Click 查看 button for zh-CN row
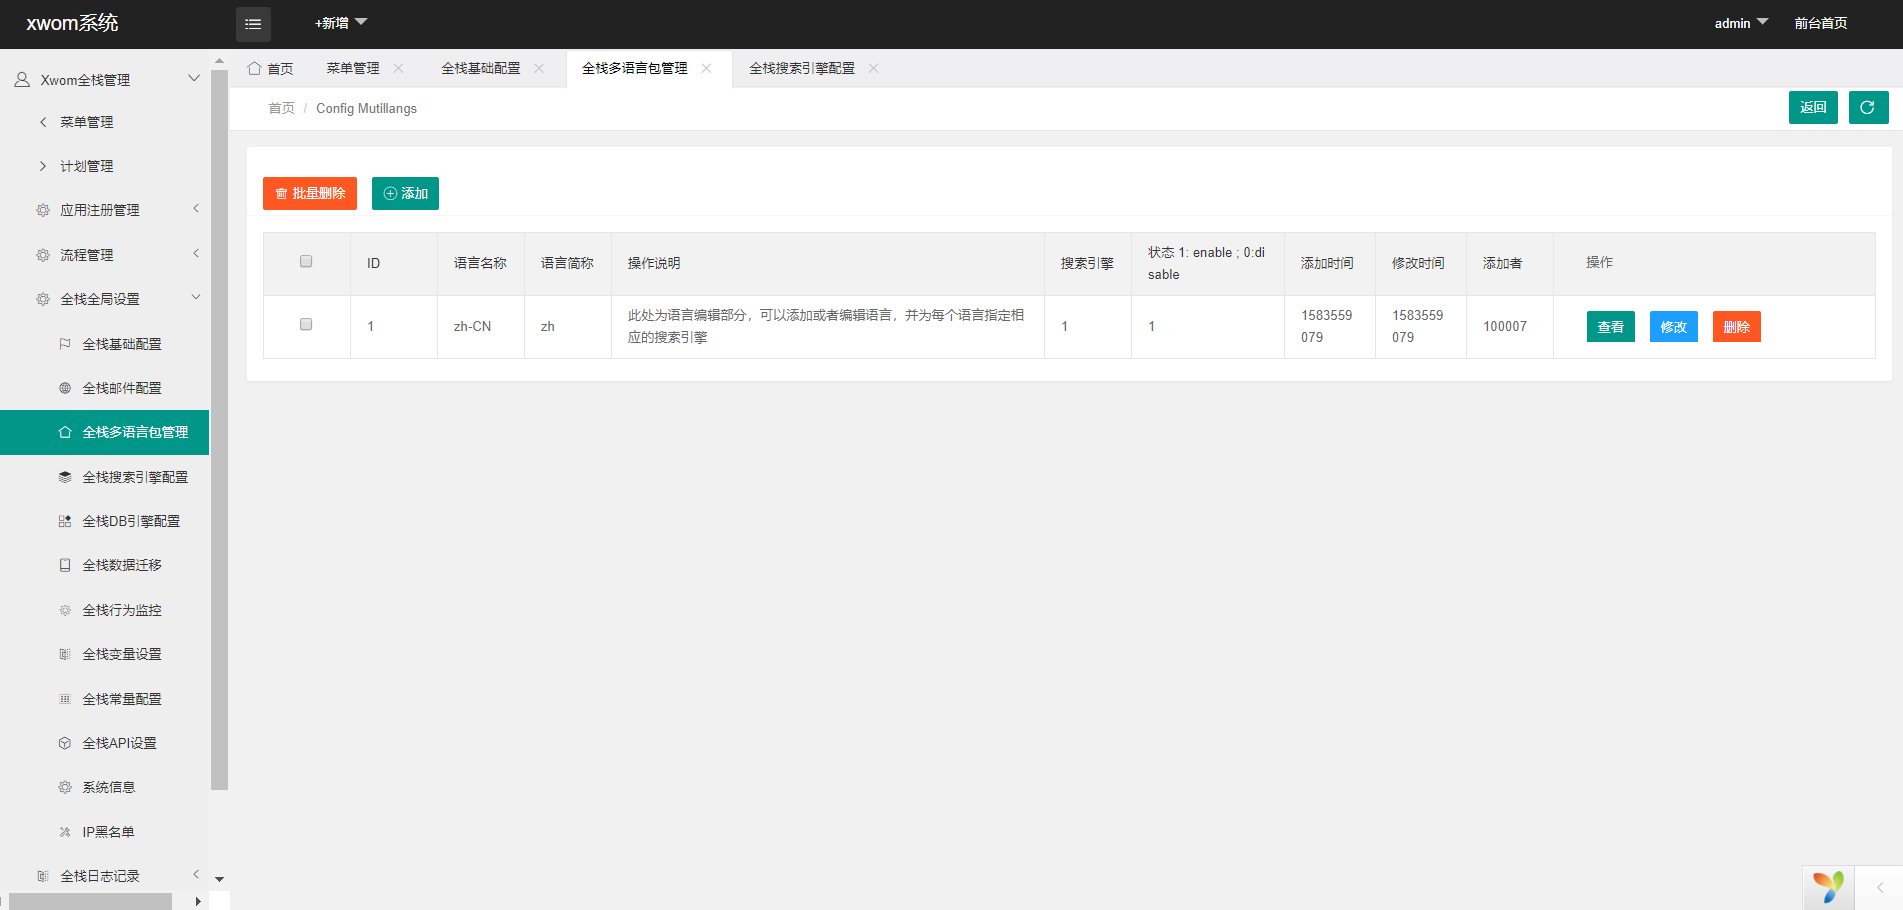This screenshot has width=1903, height=910. (x=1610, y=327)
